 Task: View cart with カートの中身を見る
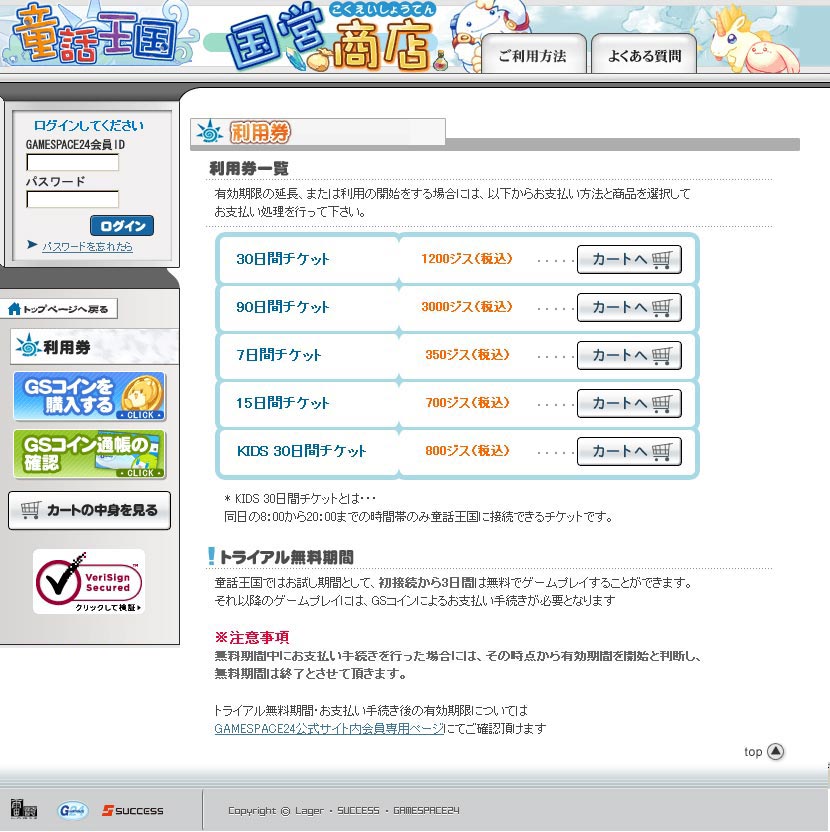(89, 510)
